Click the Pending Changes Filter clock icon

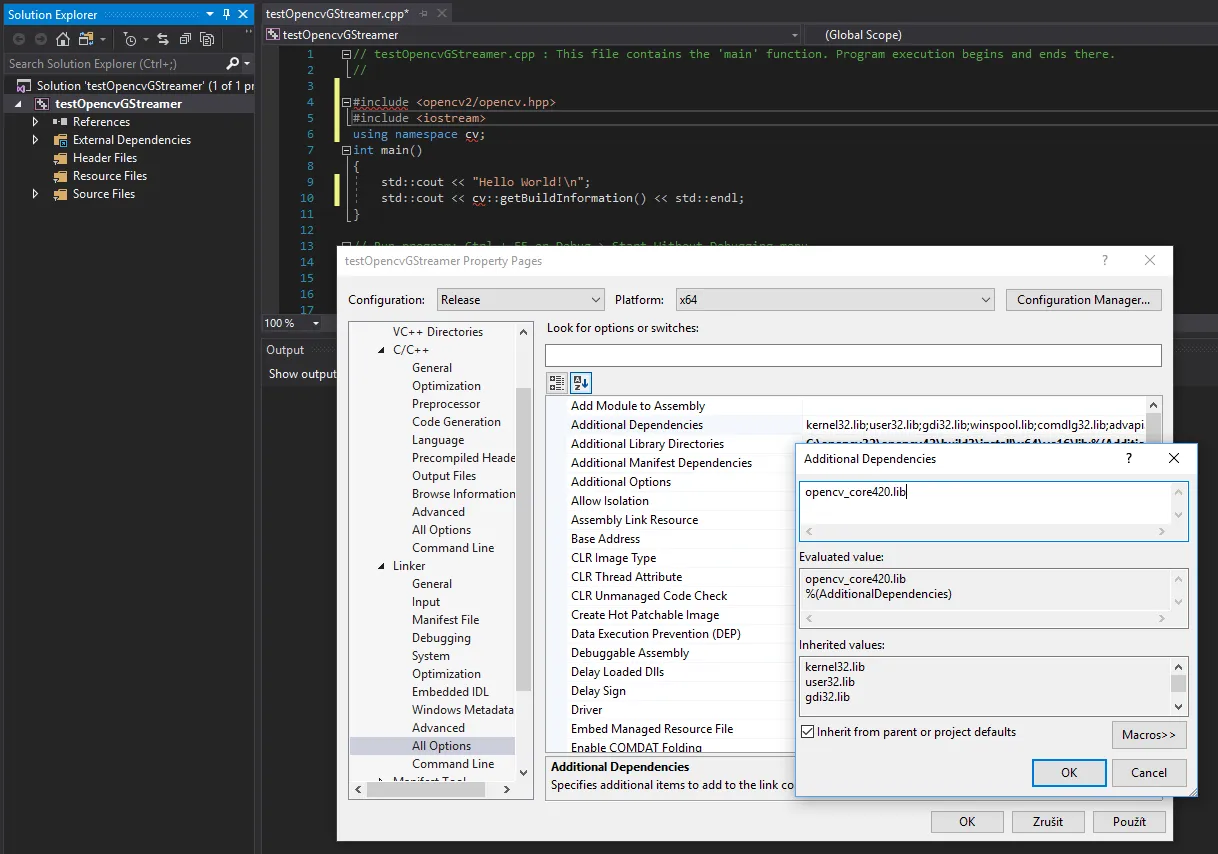pyautogui.click(x=131, y=39)
